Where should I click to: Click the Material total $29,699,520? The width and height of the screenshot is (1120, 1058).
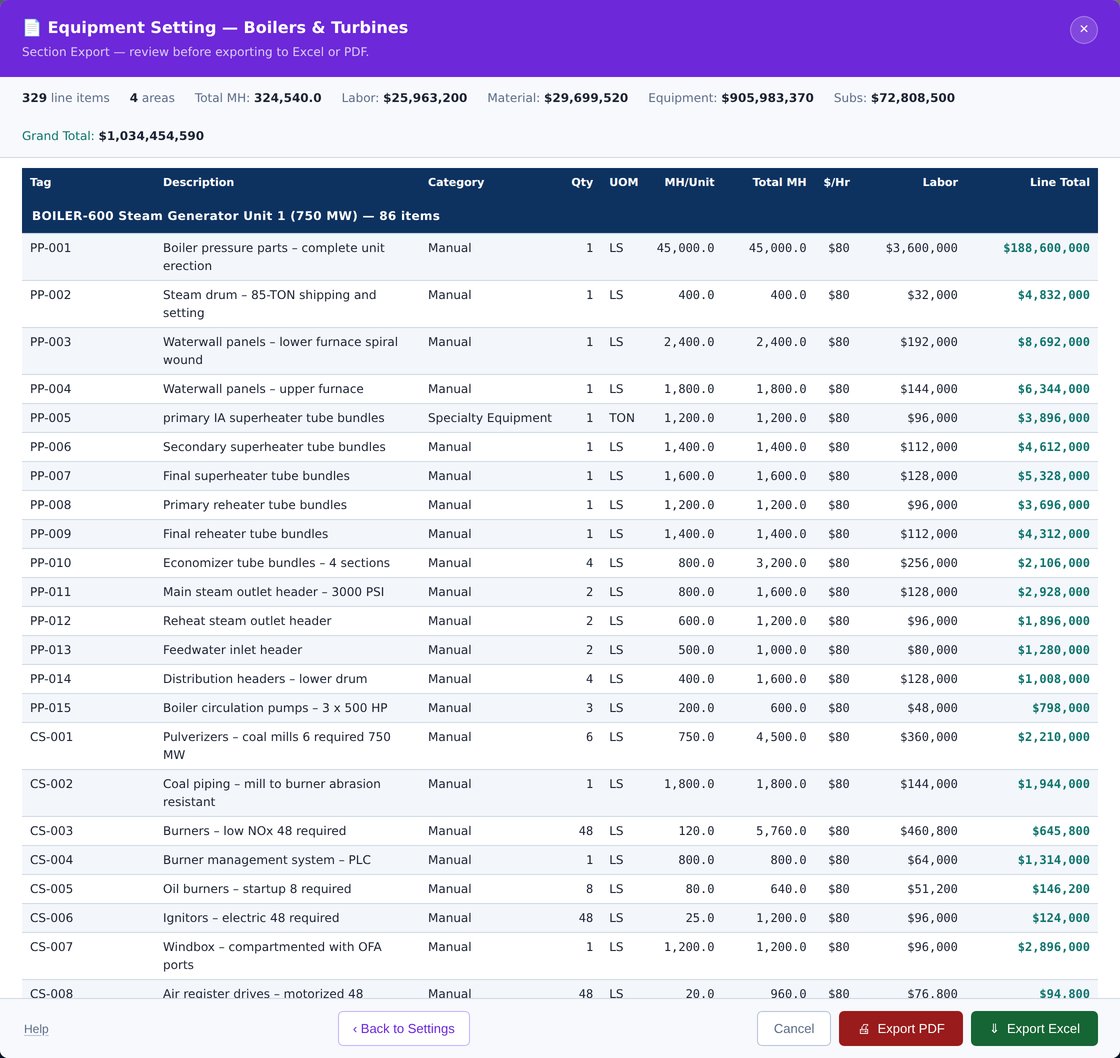[586, 98]
